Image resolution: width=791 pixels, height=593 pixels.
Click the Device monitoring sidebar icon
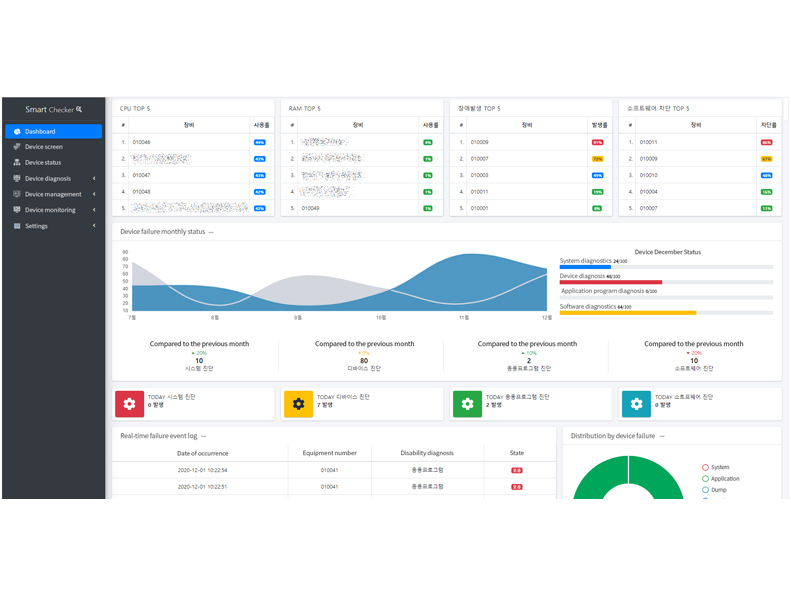[17, 210]
